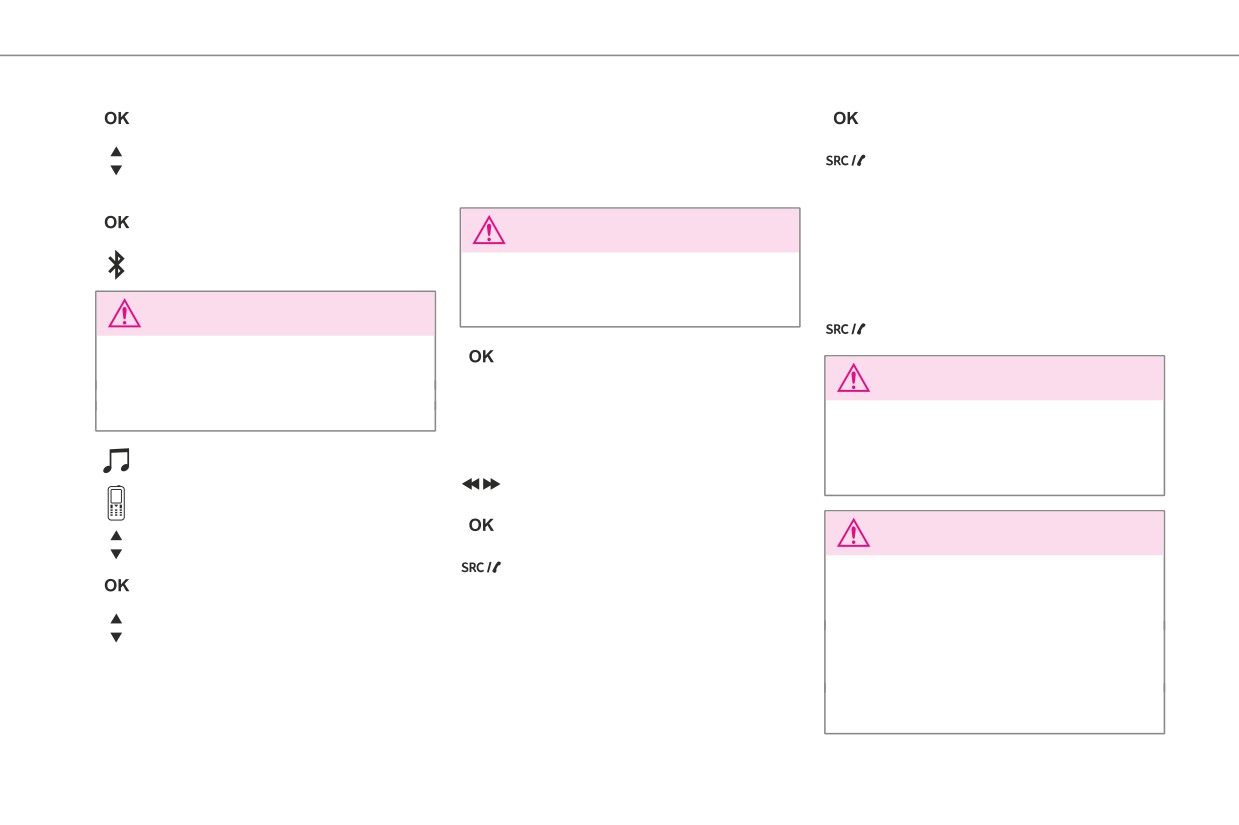The image size is (1239, 825).
Task: Click the Bluetooth symbol icon
Action: click(x=116, y=265)
